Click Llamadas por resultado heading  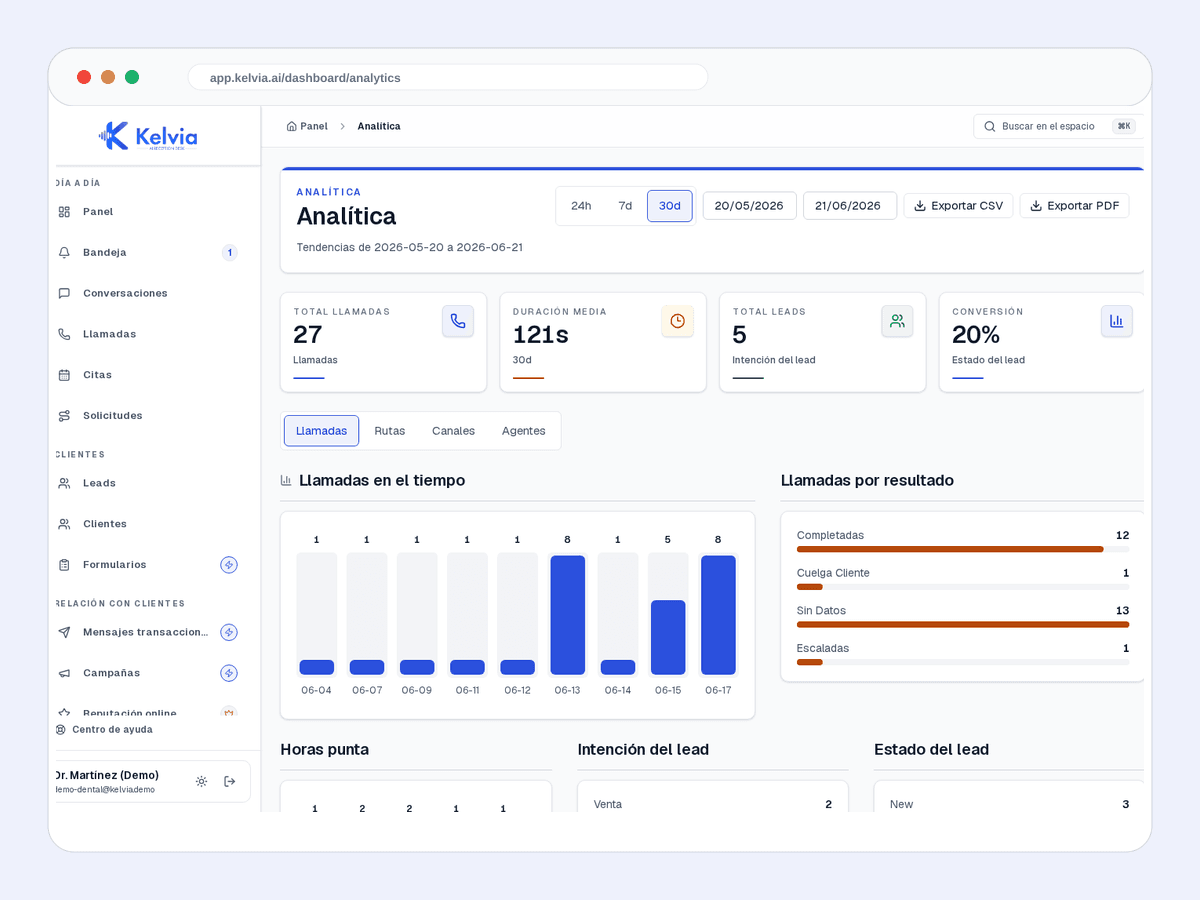click(x=867, y=480)
